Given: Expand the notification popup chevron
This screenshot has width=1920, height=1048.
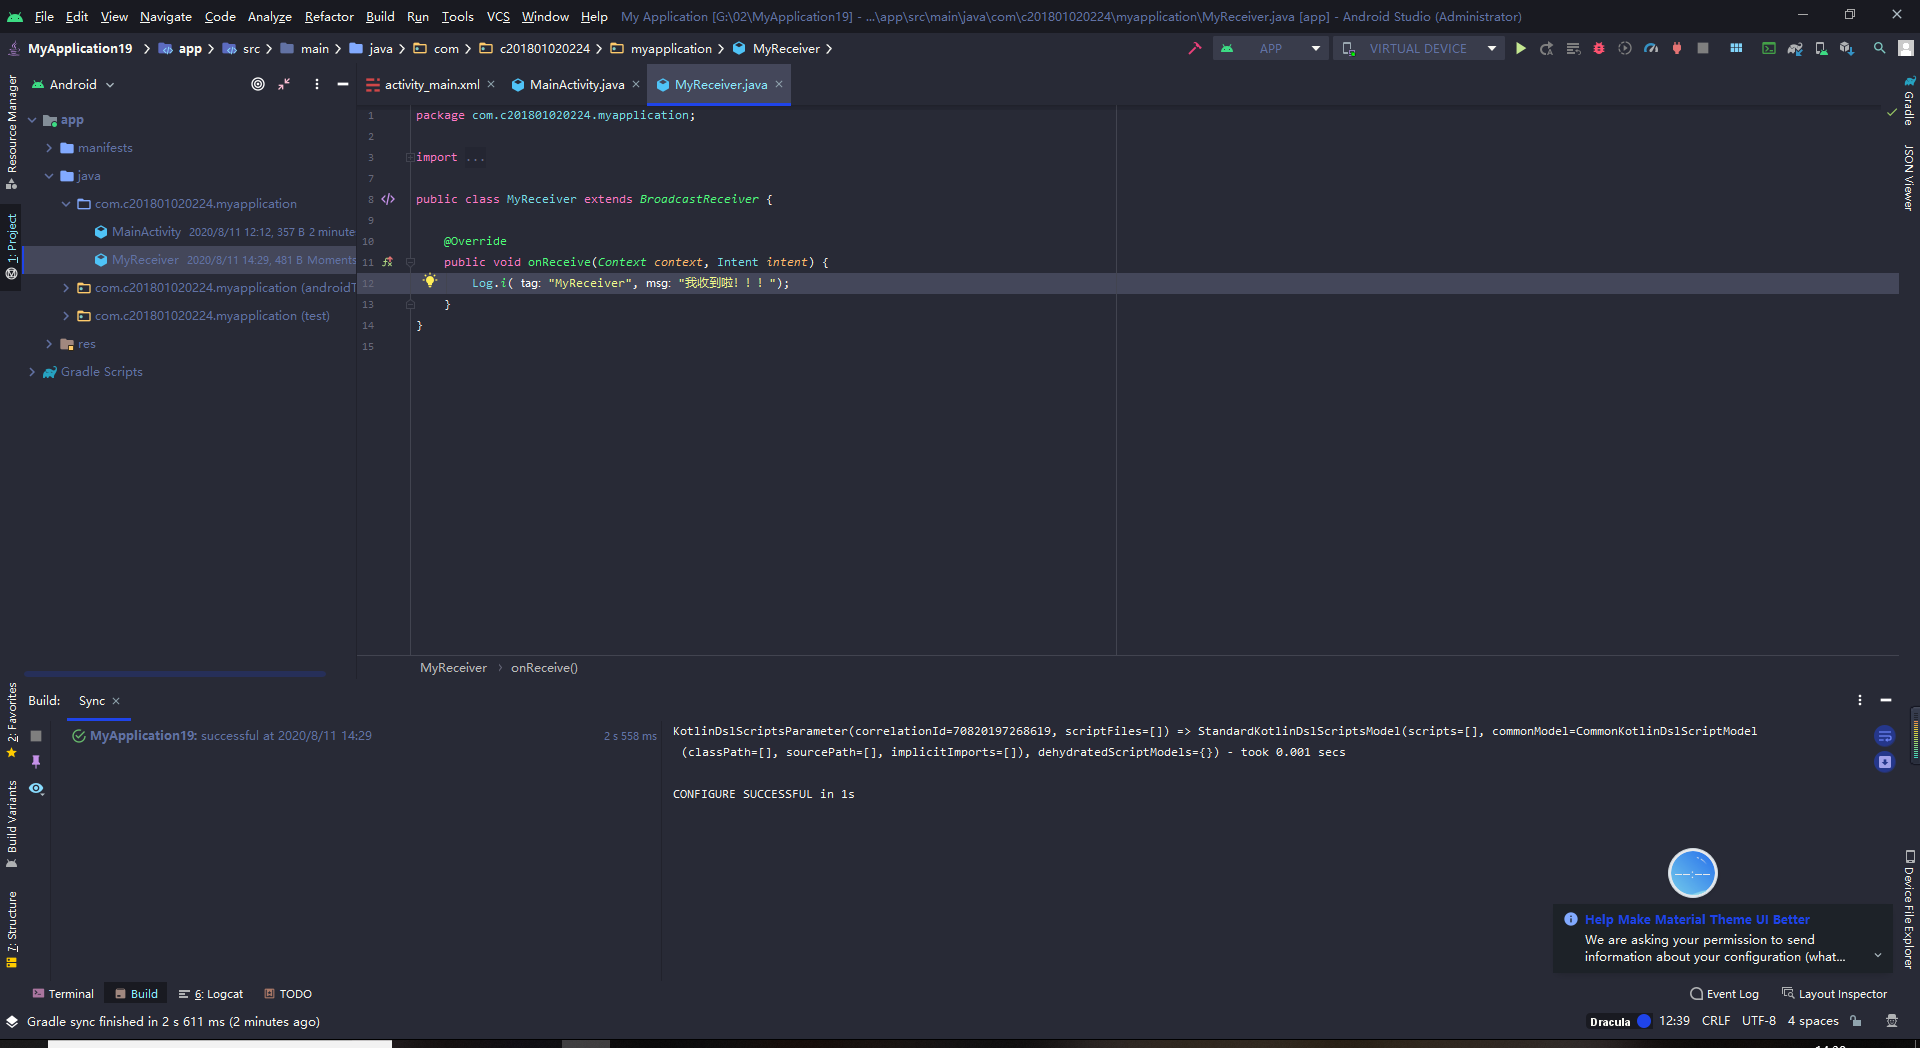Looking at the screenshot, I should (1877, 956).
